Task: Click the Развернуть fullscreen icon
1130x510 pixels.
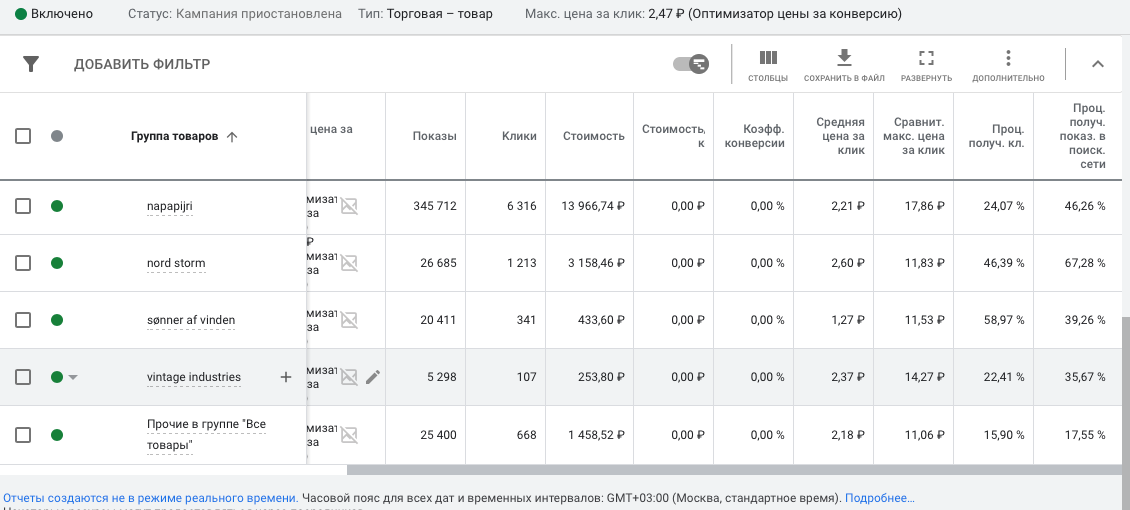Action: (926, 59)
